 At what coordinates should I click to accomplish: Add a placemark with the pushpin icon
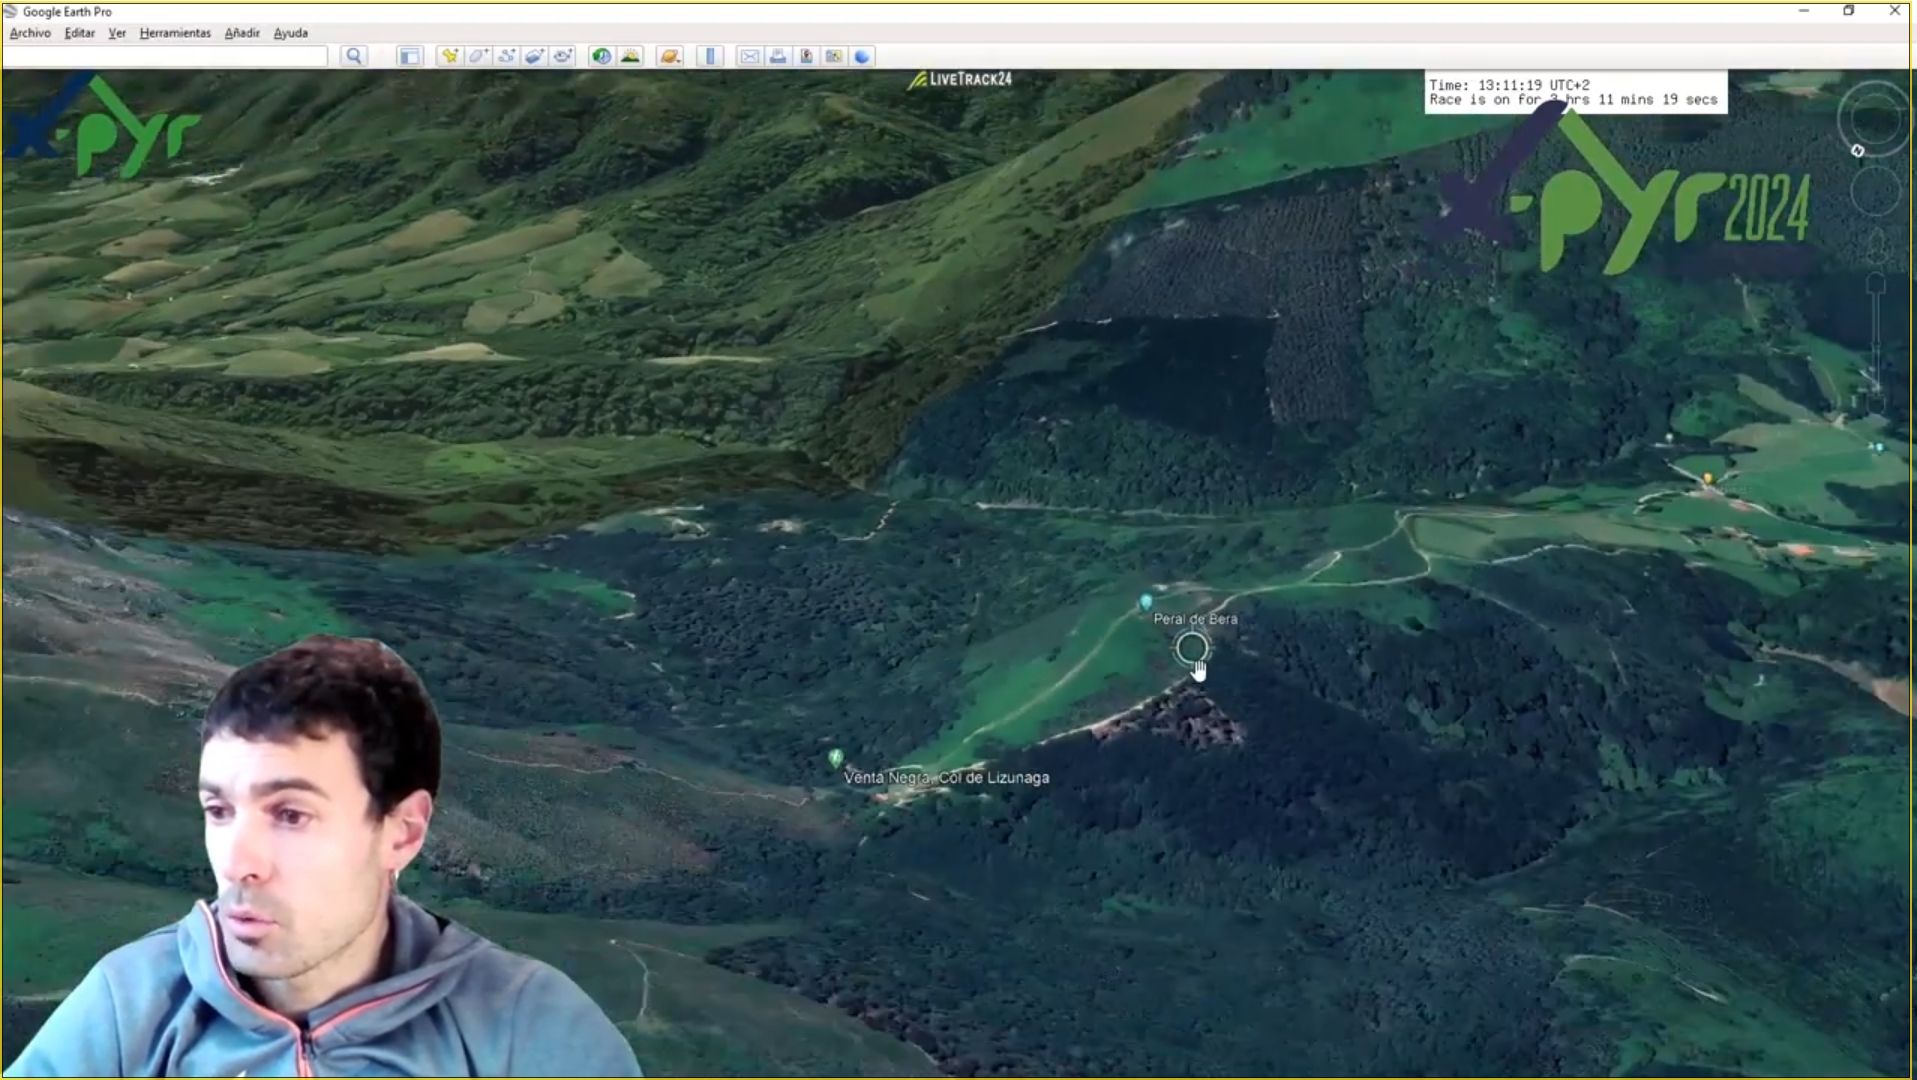click(x=450, y=56)
